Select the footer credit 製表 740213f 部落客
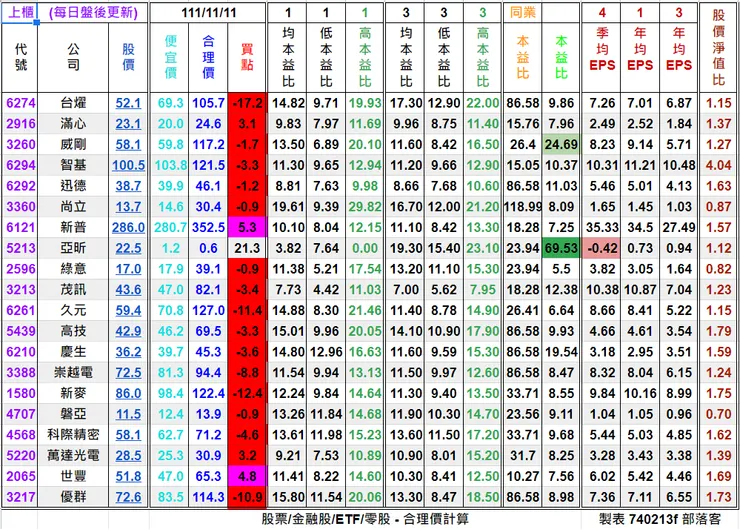The image size is (740, 530). point(660,519)
